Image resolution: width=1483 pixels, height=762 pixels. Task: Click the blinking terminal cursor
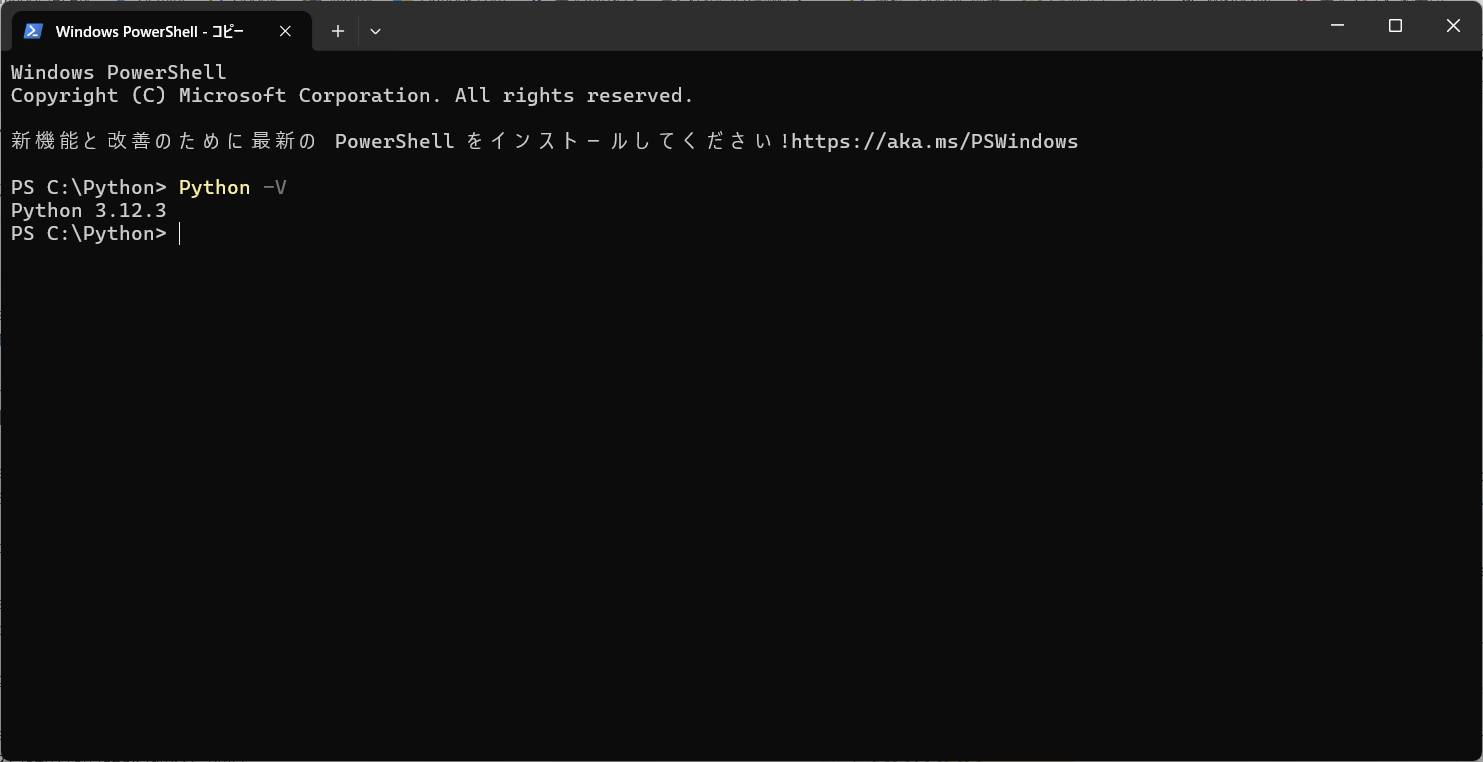180,233
